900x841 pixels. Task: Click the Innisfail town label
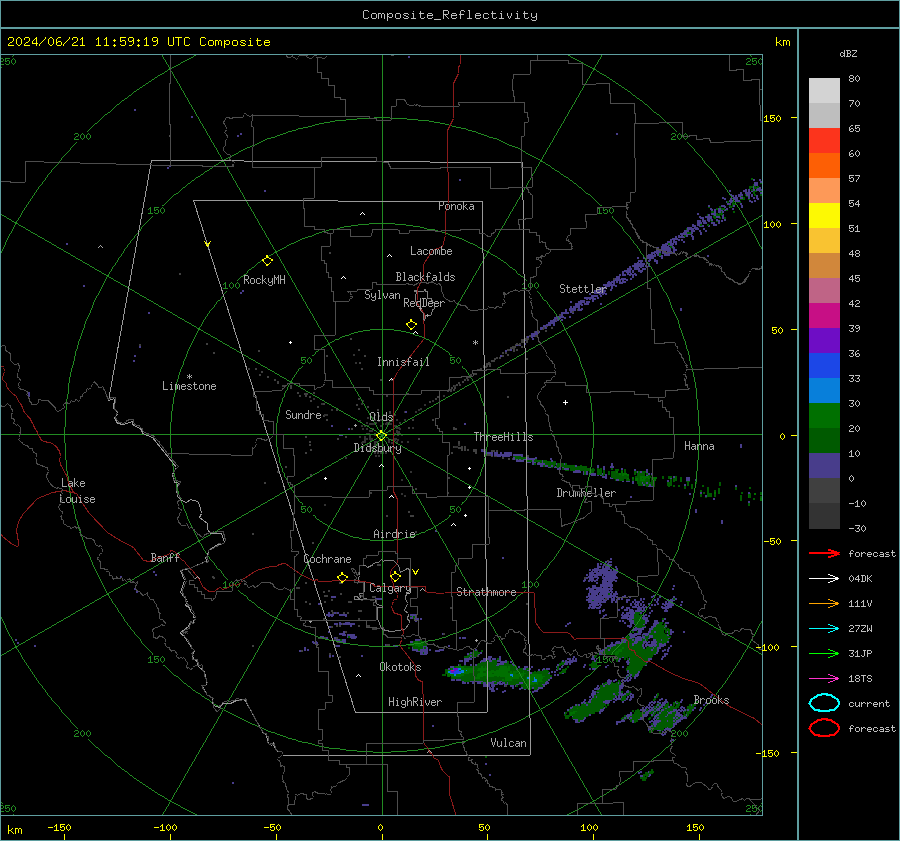[x=403, y=362]
